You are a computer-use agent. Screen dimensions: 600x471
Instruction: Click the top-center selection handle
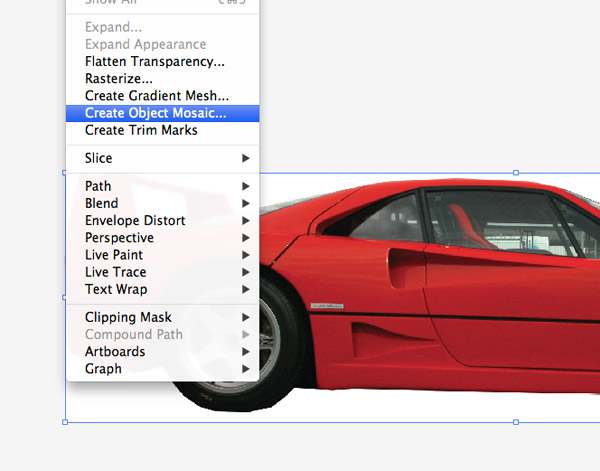coord(516,173)
